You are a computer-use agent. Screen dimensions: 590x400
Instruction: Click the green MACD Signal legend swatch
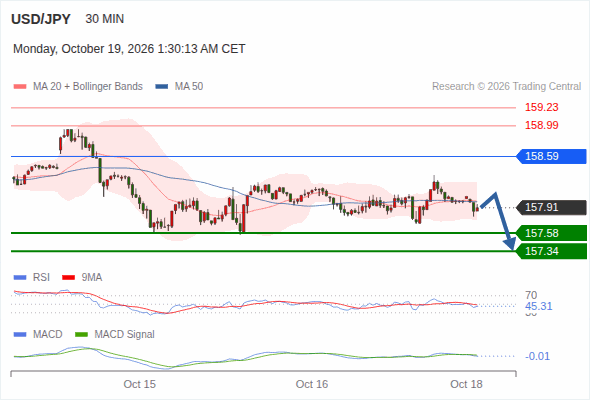(81, 335)
